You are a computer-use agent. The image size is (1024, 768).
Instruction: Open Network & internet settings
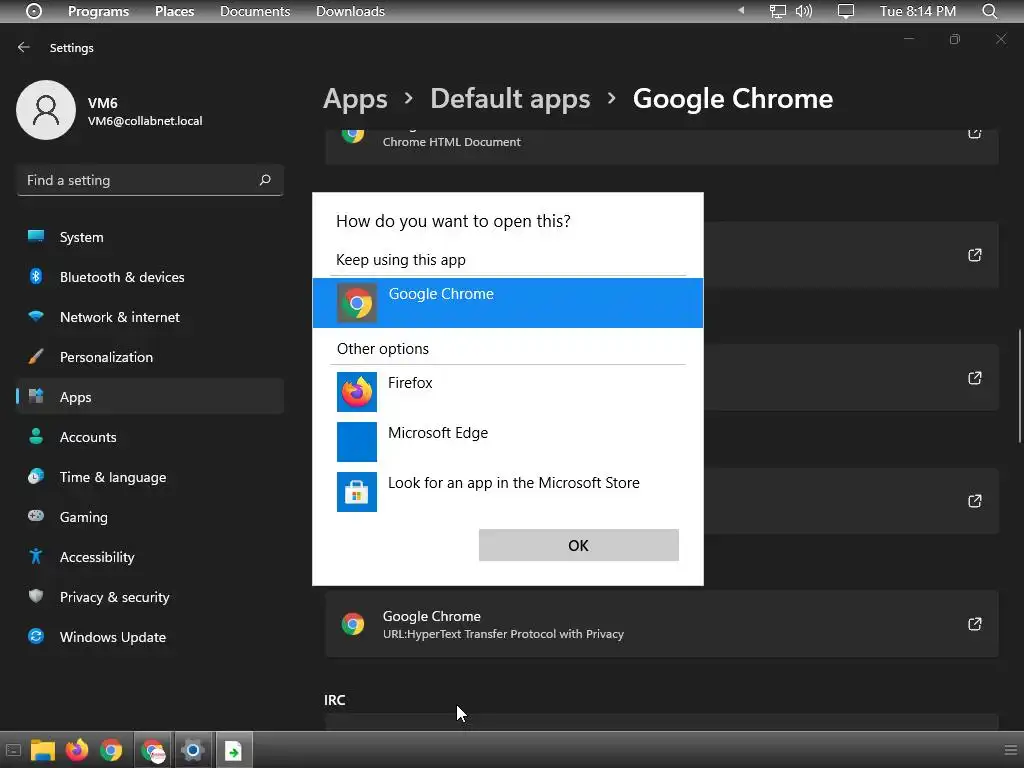[150, 317]
